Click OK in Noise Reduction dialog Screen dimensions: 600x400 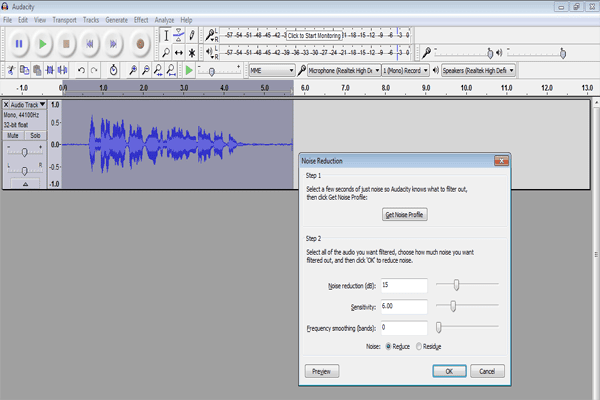[449, 371]
